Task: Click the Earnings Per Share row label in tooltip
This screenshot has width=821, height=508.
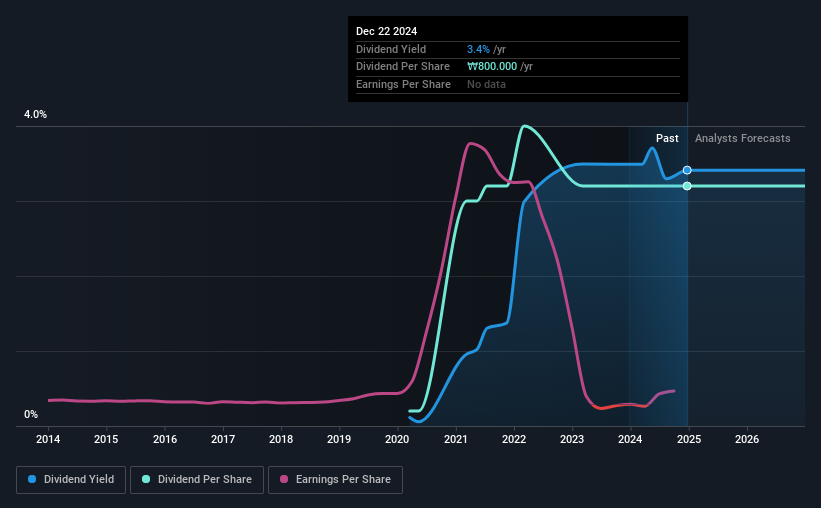Action: click(x=403, y=84)
